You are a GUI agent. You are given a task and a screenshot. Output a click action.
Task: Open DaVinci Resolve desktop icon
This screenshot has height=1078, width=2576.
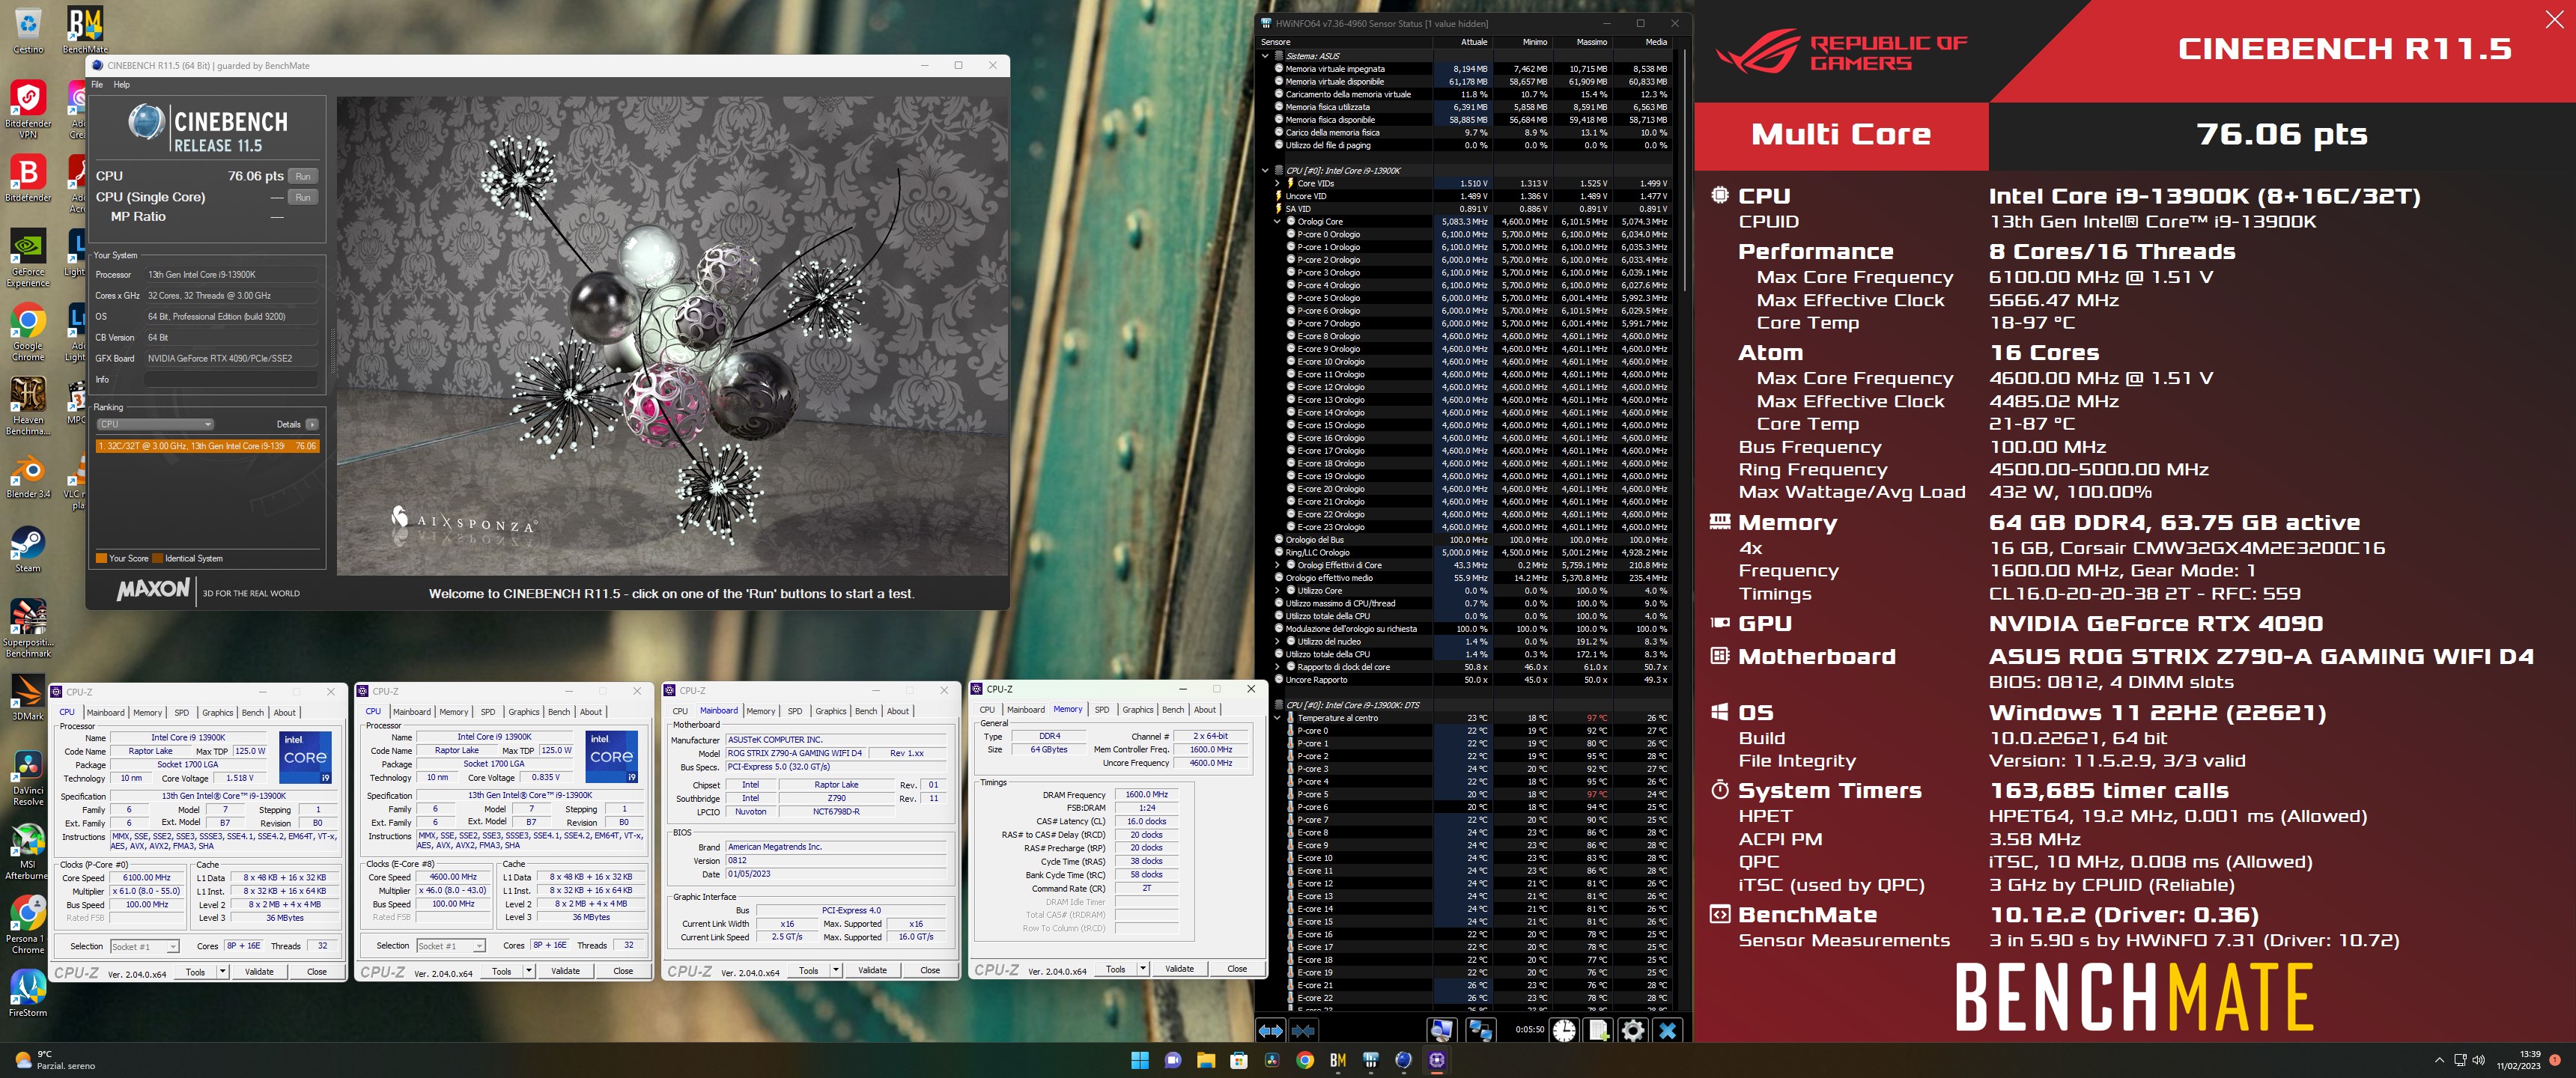(x=28, y=778)
